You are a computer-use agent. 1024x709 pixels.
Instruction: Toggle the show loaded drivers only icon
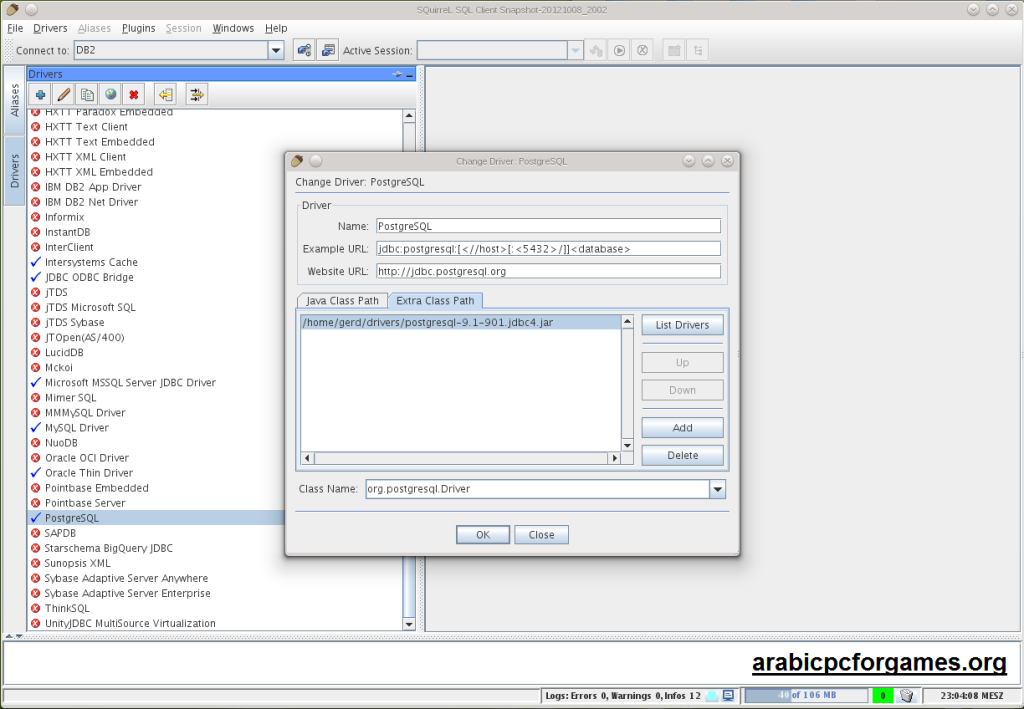[197, 95]
